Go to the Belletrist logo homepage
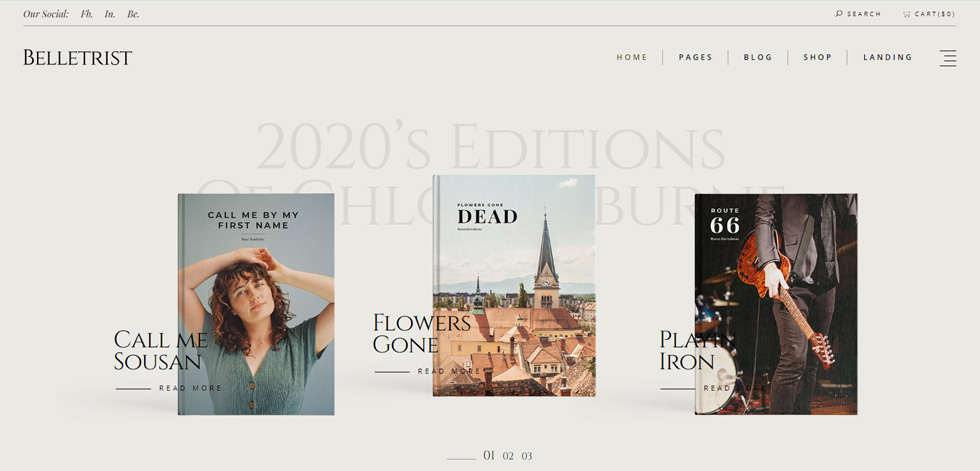980x471 pixels. pyautogui.click(x=78, y=57)
